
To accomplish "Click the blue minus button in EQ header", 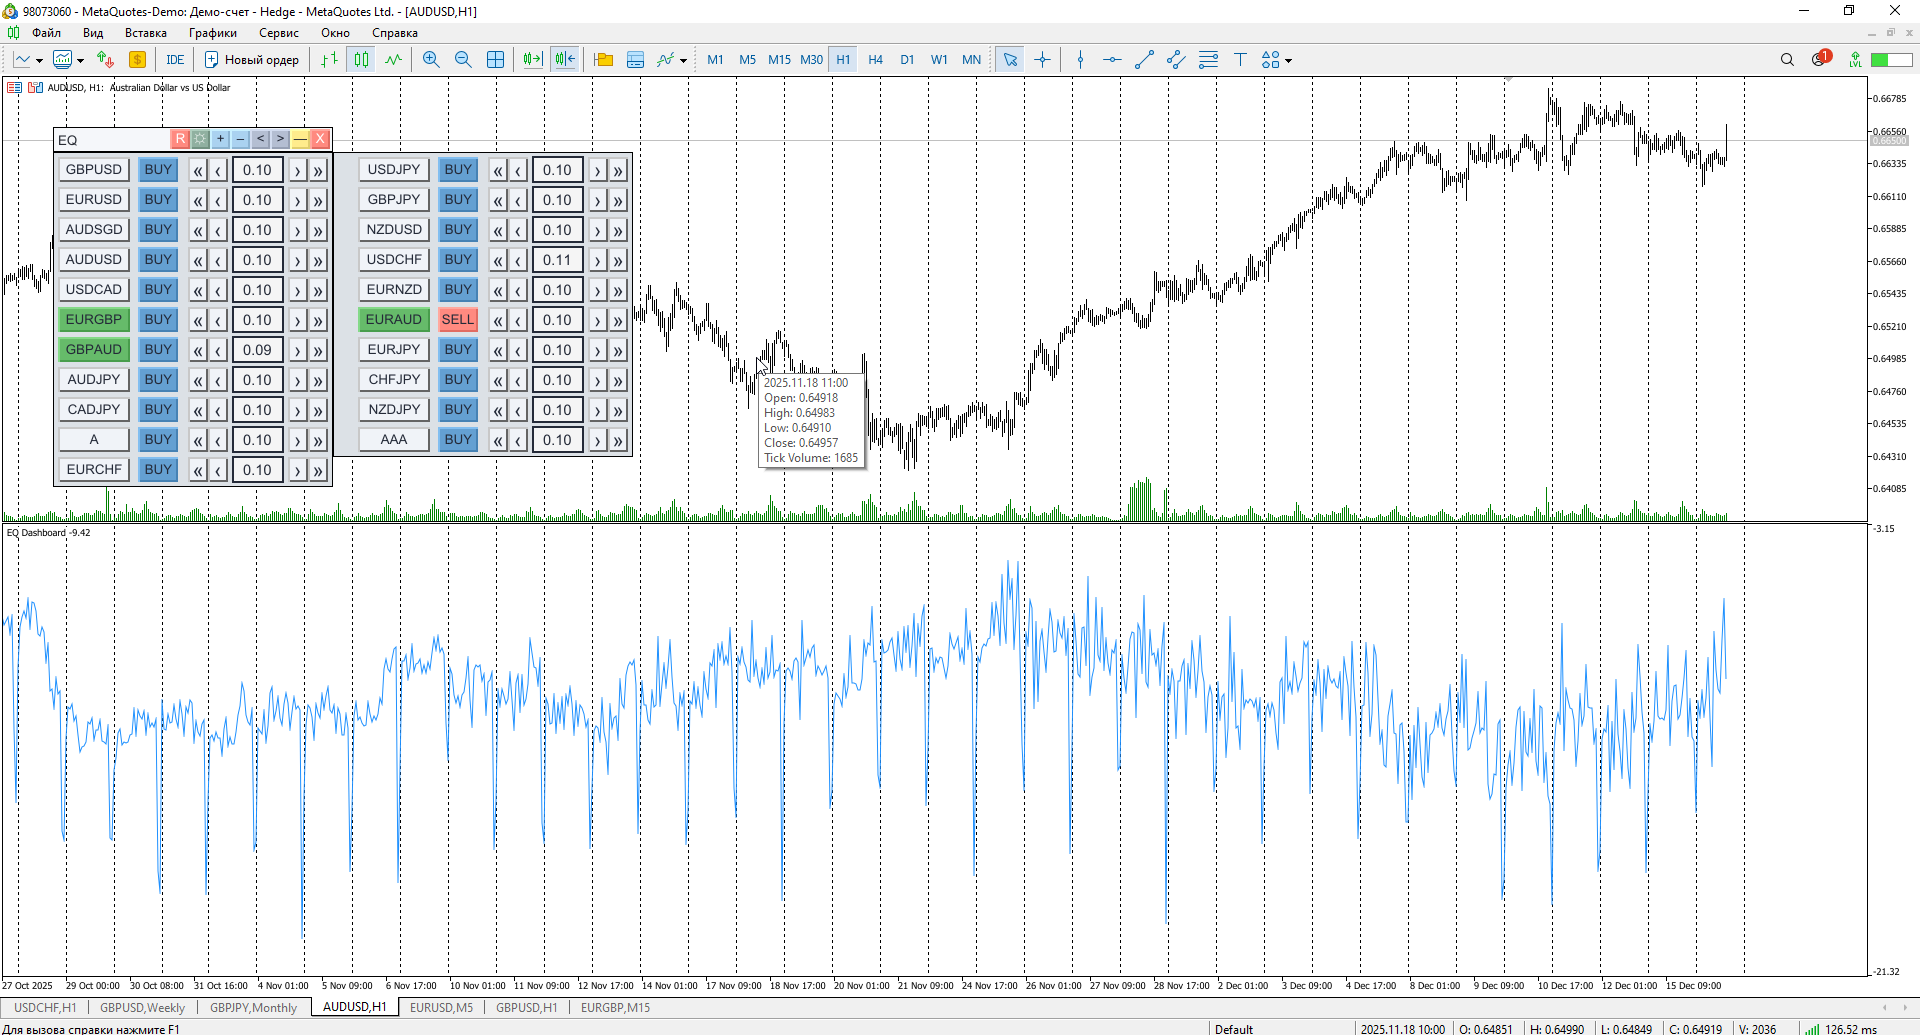I will click(x=240, y=139).
